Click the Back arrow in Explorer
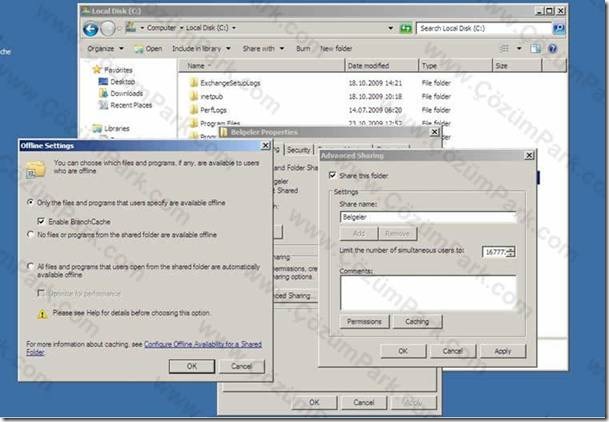The height and width of the screenshot is (422, 609). [90, 29]
